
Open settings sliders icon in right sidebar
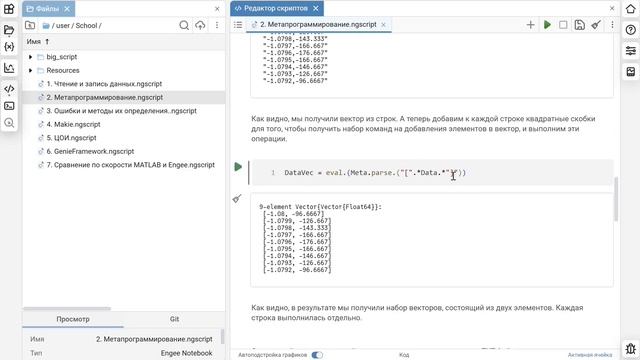pyautogui.click(x=631, y=51)
